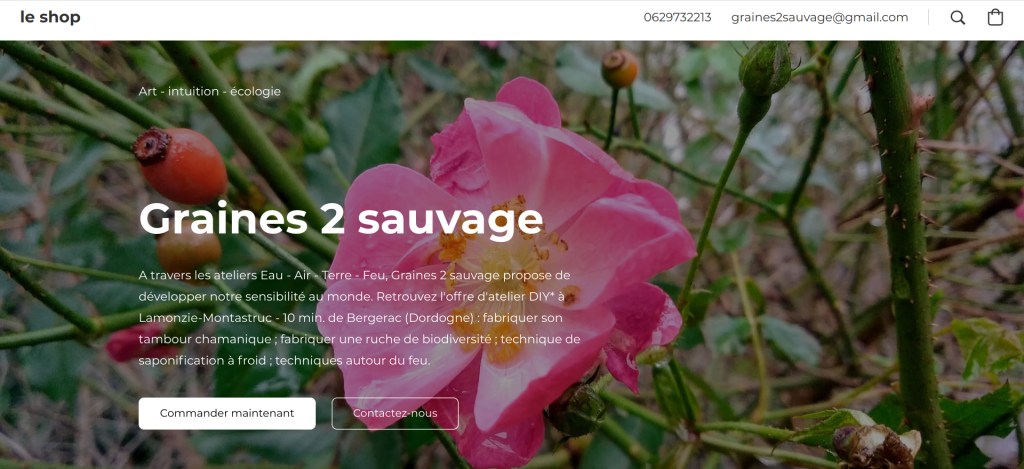Click the "Art - intuition - écologie" tagline

210,91
